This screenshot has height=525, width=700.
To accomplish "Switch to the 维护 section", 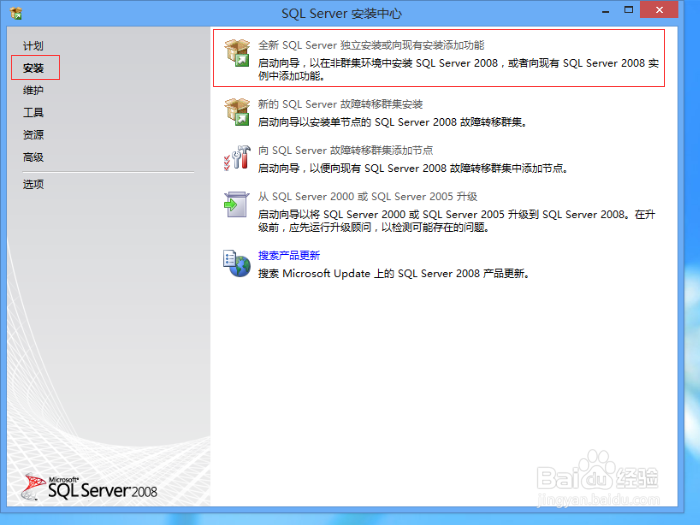I will (x=33, y=90).
